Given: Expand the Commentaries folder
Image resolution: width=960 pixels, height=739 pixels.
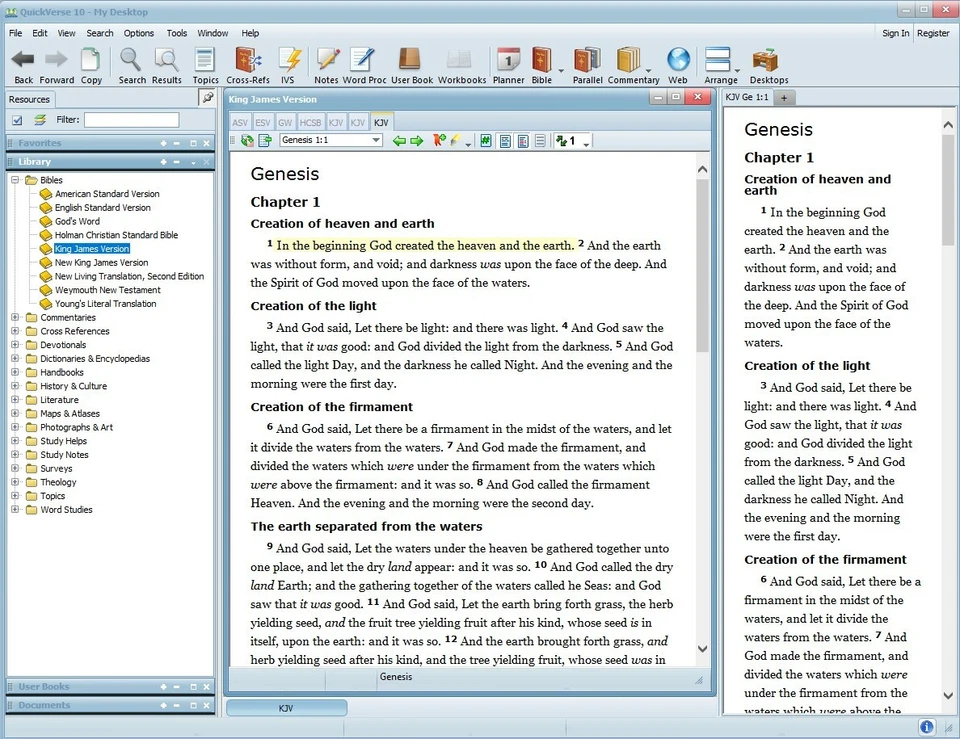Looking at the screenshot, I should coord(16,317).
